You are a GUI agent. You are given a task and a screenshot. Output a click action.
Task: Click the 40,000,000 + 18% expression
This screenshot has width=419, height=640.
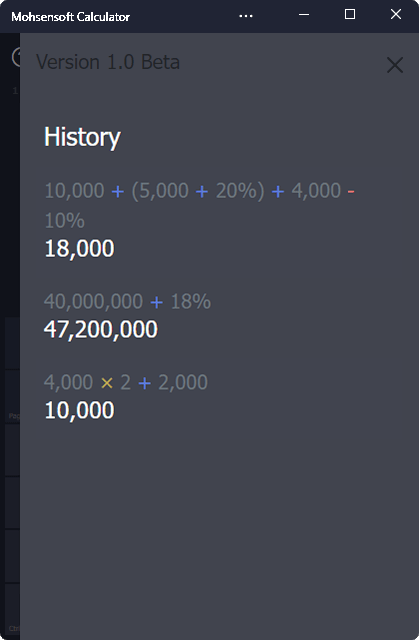point(127,302)
